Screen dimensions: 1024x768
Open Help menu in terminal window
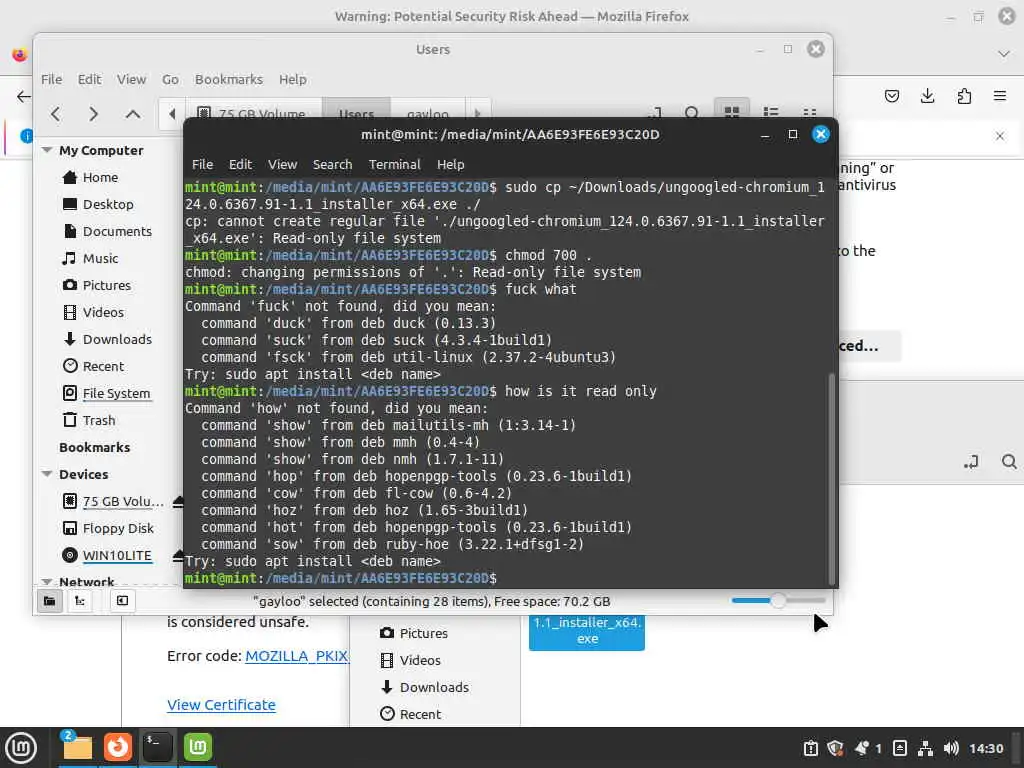tap(451, 165)
